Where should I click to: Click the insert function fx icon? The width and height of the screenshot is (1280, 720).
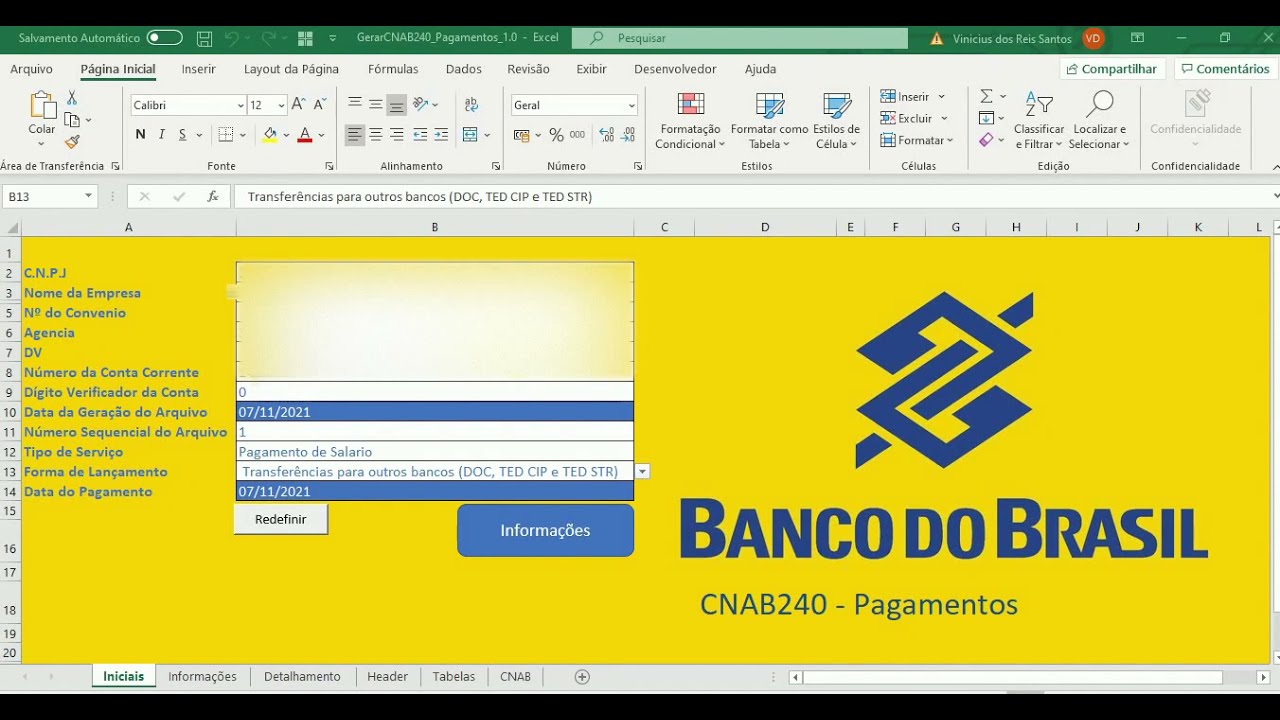(212, 197)
